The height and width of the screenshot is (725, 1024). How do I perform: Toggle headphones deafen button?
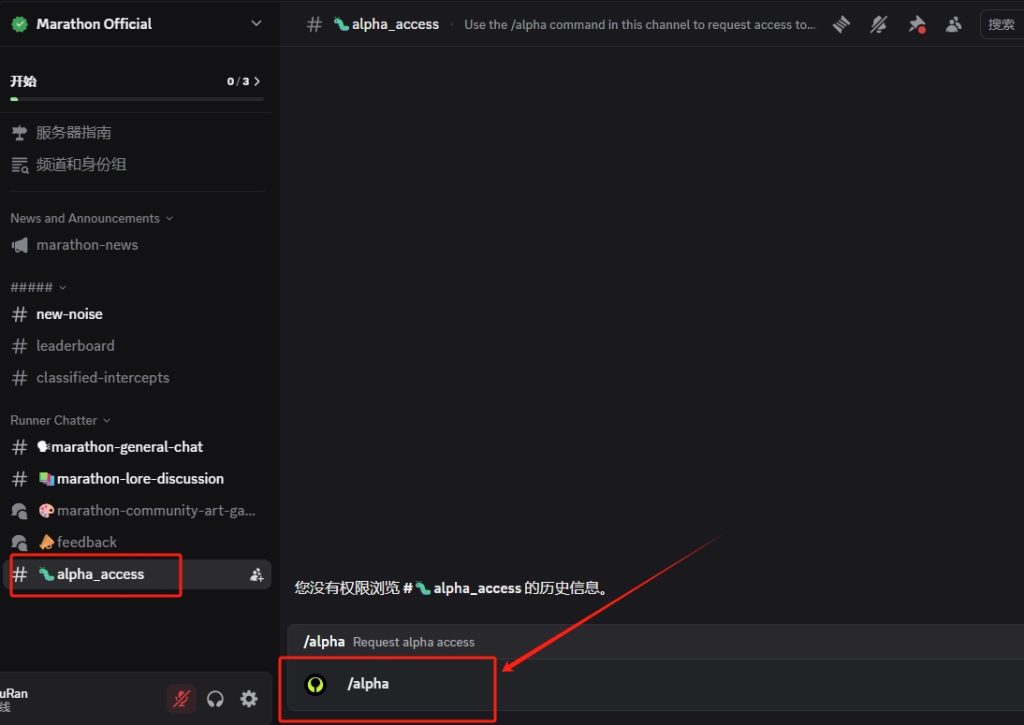pos(215,699)
